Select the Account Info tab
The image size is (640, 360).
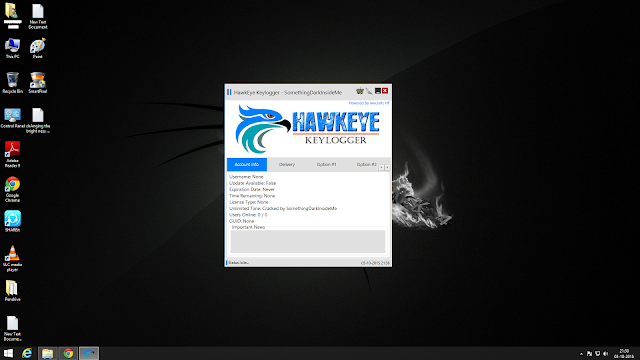click(x=247, y=164)
